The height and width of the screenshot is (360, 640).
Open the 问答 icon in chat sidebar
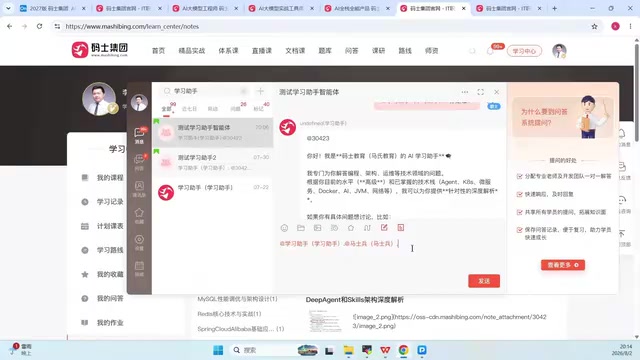coord(139,162)
